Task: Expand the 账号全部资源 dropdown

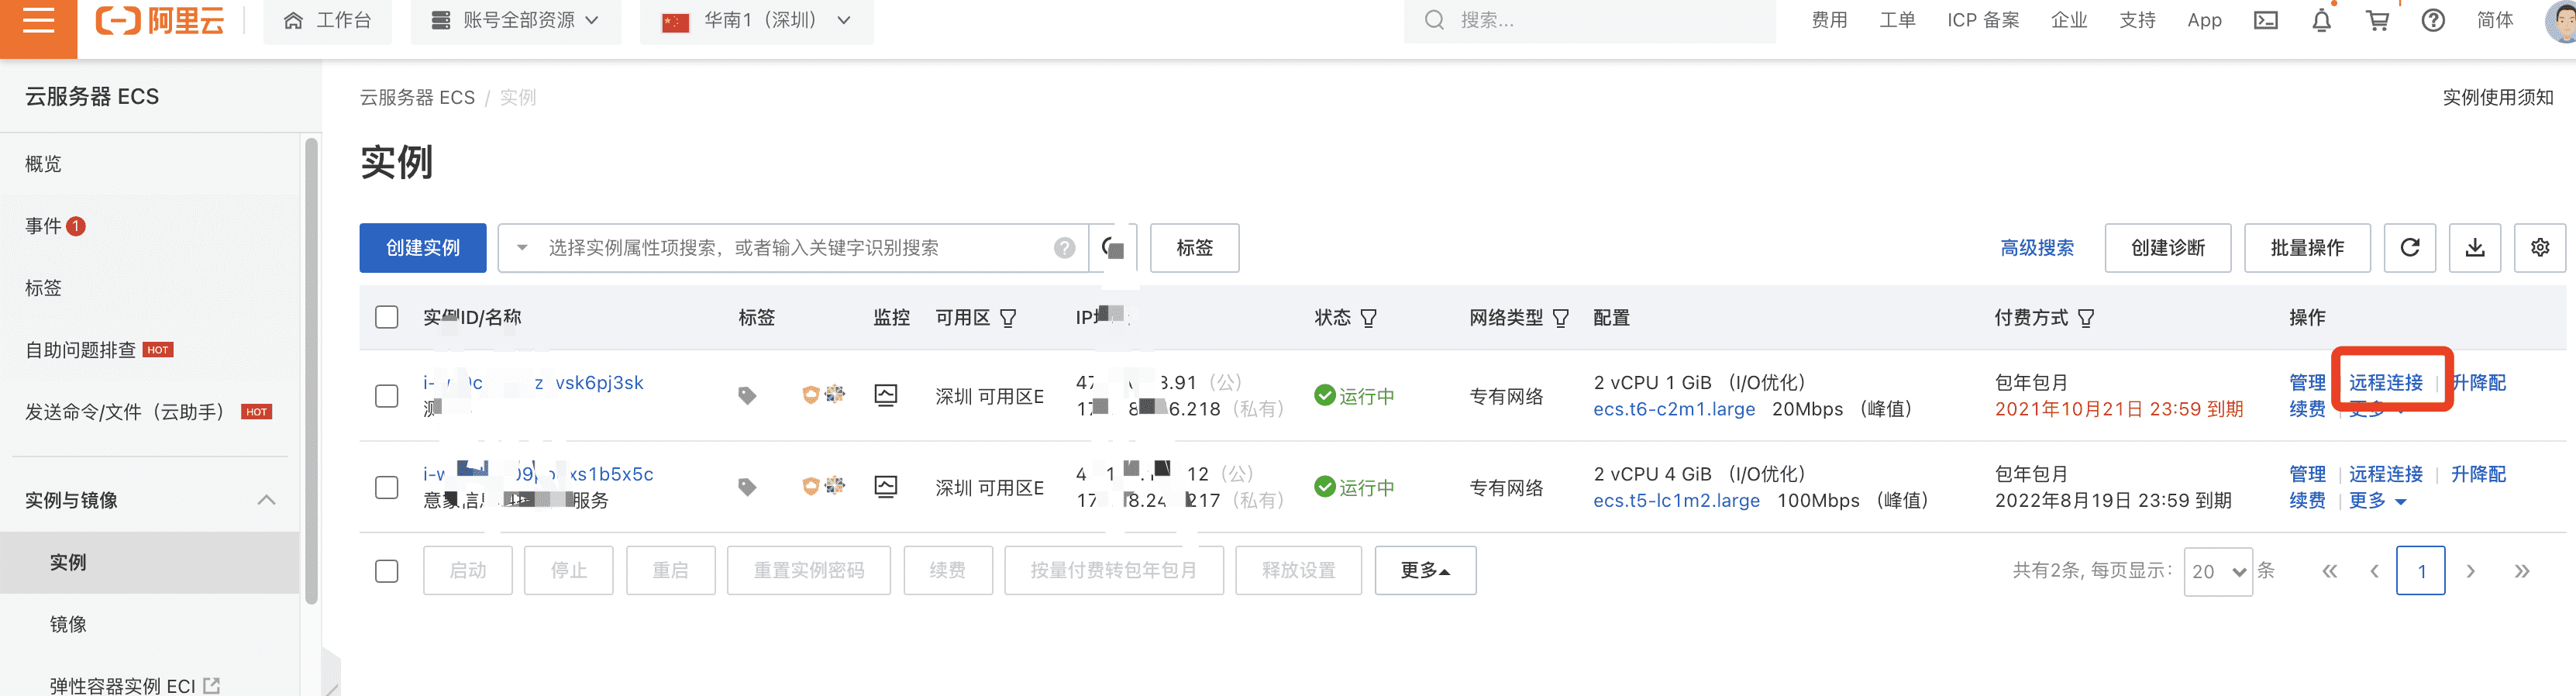Action: (x=515, y=21)
